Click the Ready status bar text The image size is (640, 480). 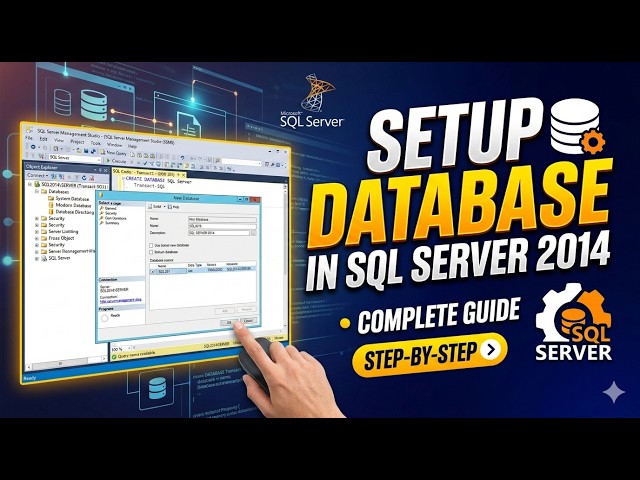coord(29,379)
